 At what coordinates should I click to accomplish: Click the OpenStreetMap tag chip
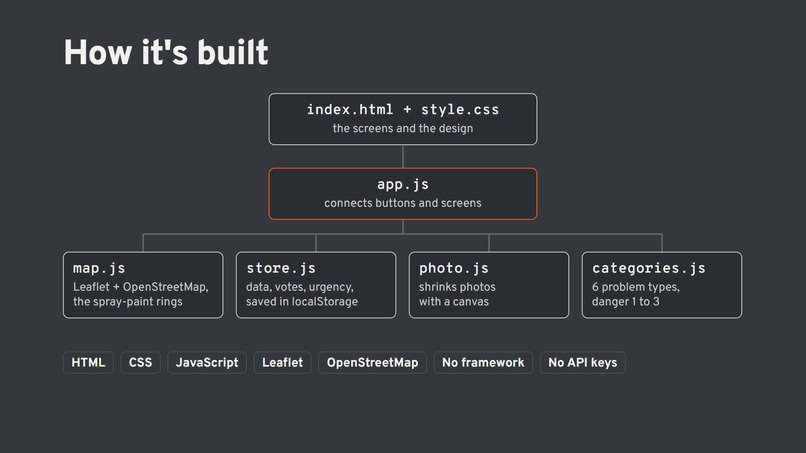372,363
